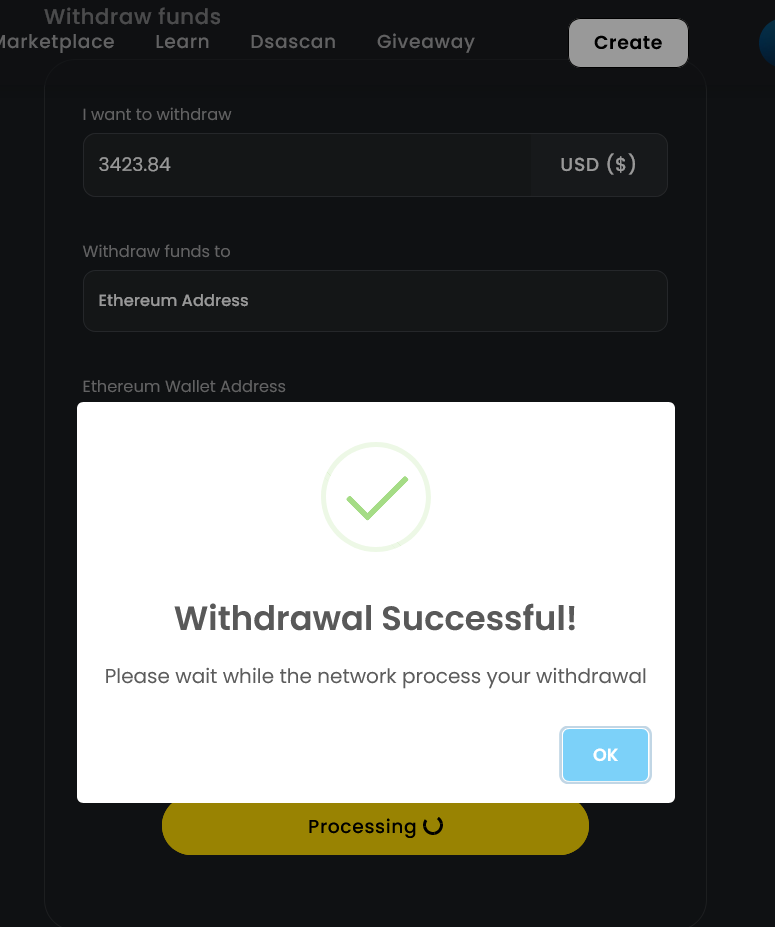Viewport: 775px width, 927px height.
Task: Click the I want to withdraw label
Action: 157,114
